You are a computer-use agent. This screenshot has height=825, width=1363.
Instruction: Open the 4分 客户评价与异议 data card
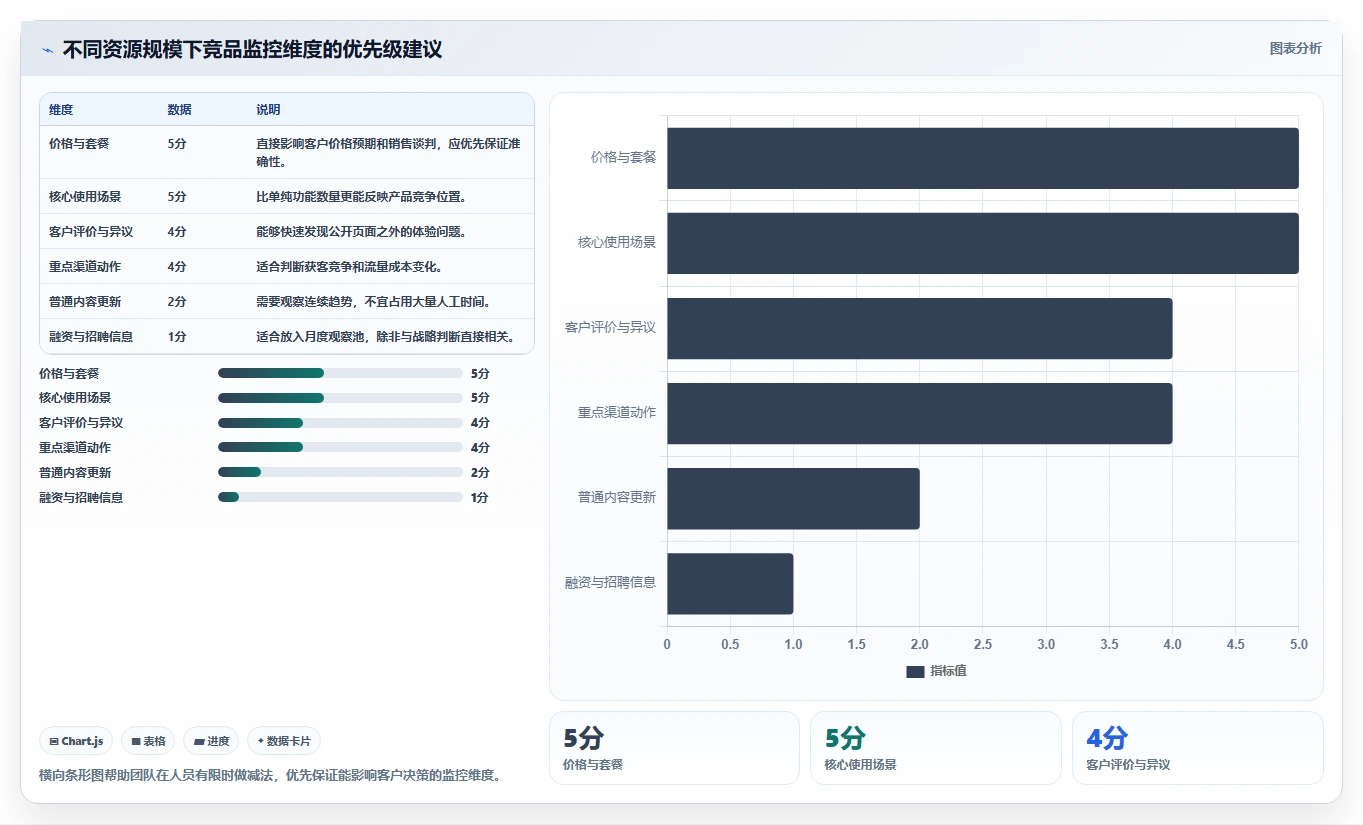[1197, 748]
